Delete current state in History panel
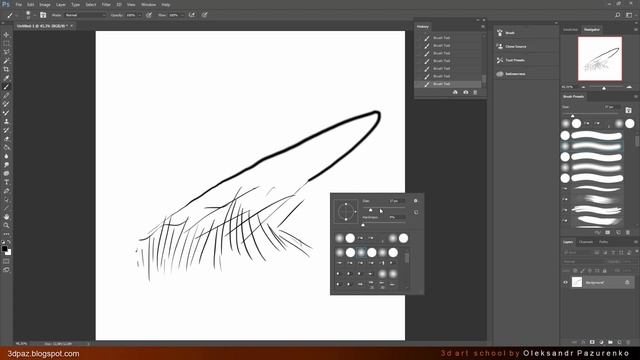This screenshot has height=360, width=640. click(x=475, y=92)
